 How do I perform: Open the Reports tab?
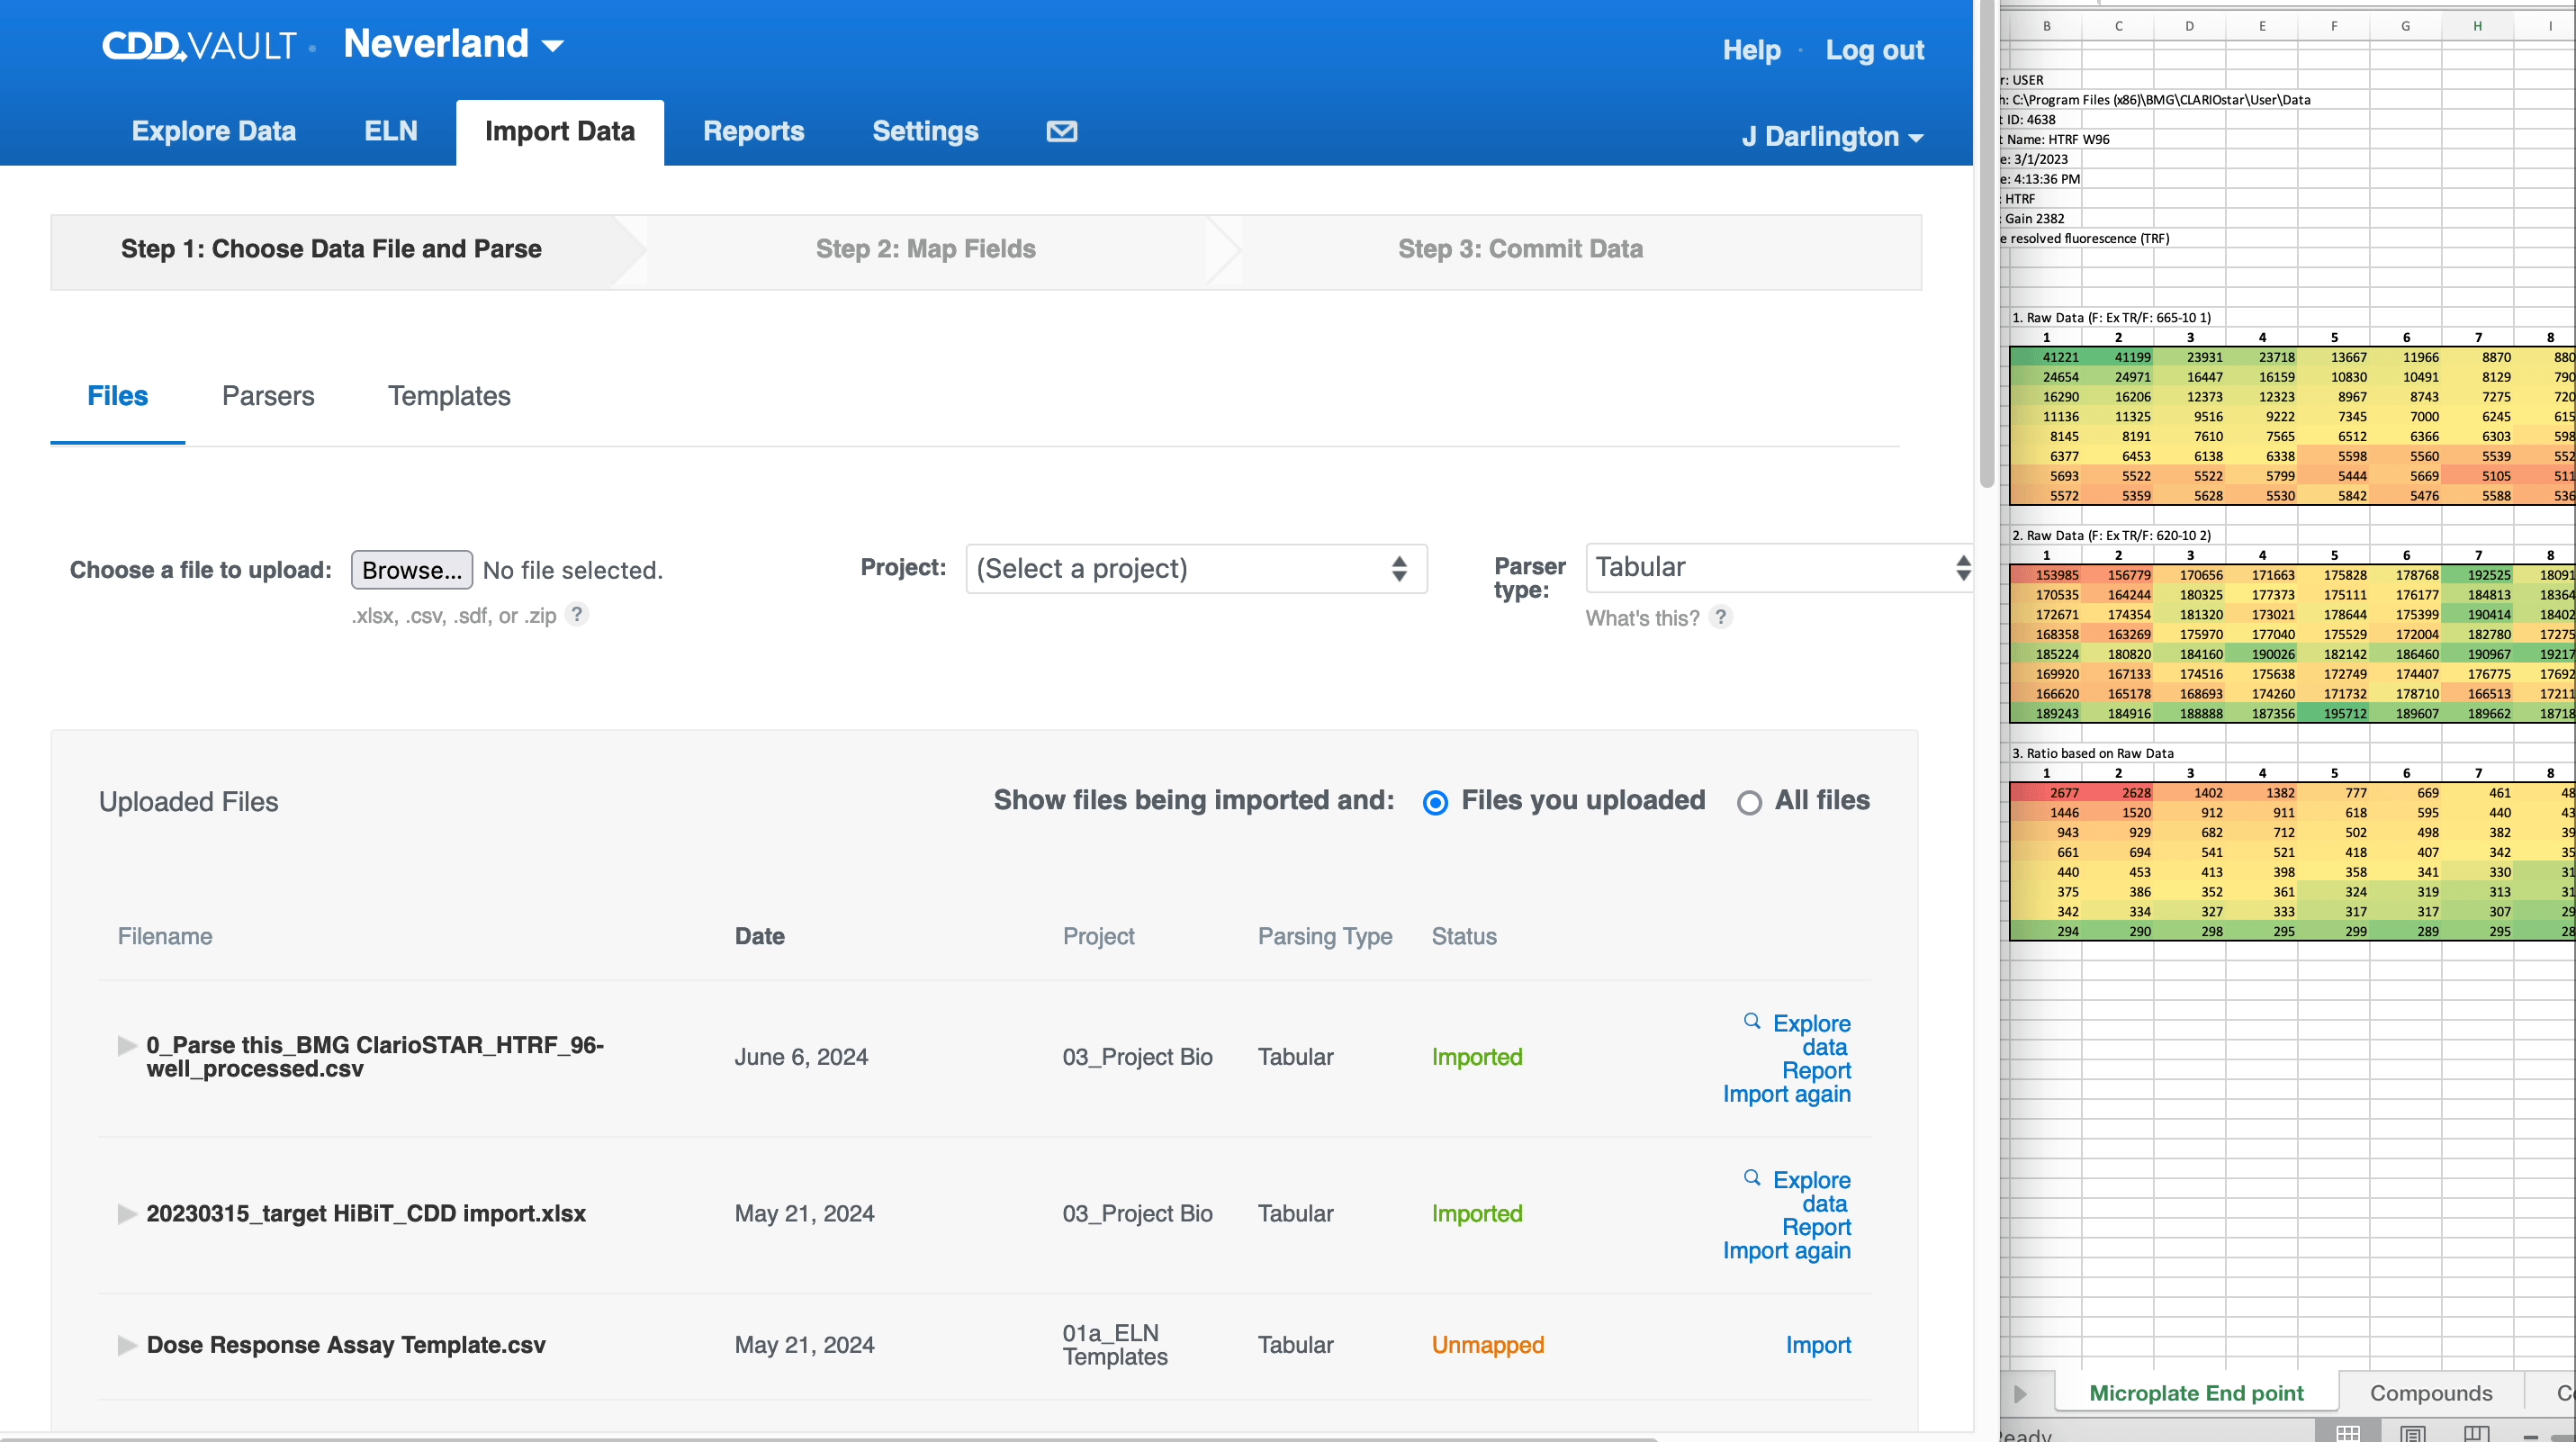pos(753,131)
